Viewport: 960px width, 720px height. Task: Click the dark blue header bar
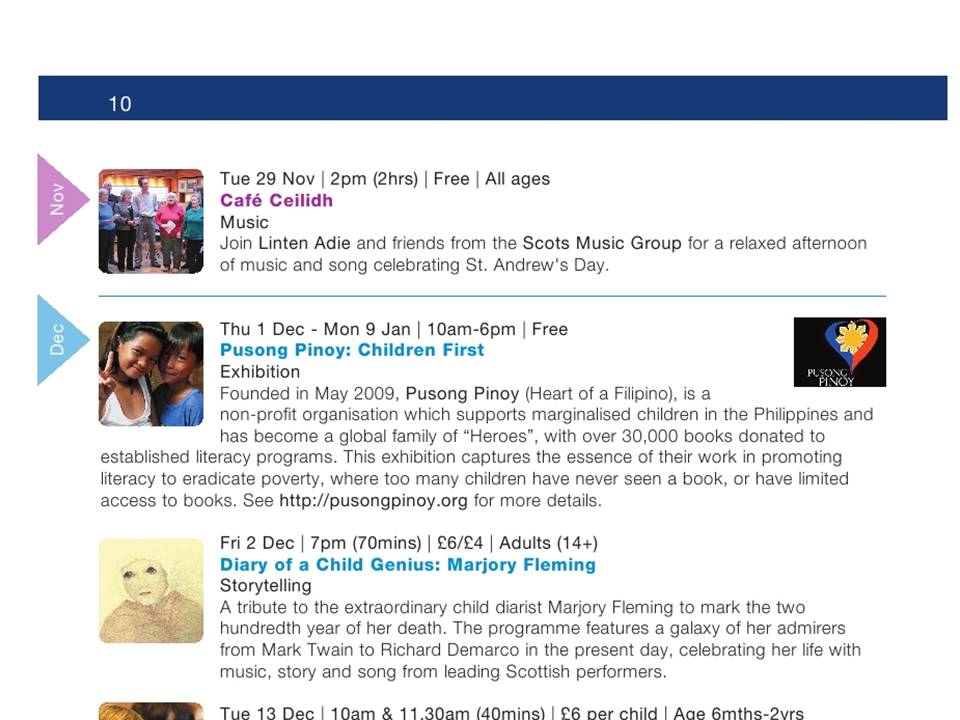(x=493, y=98)
